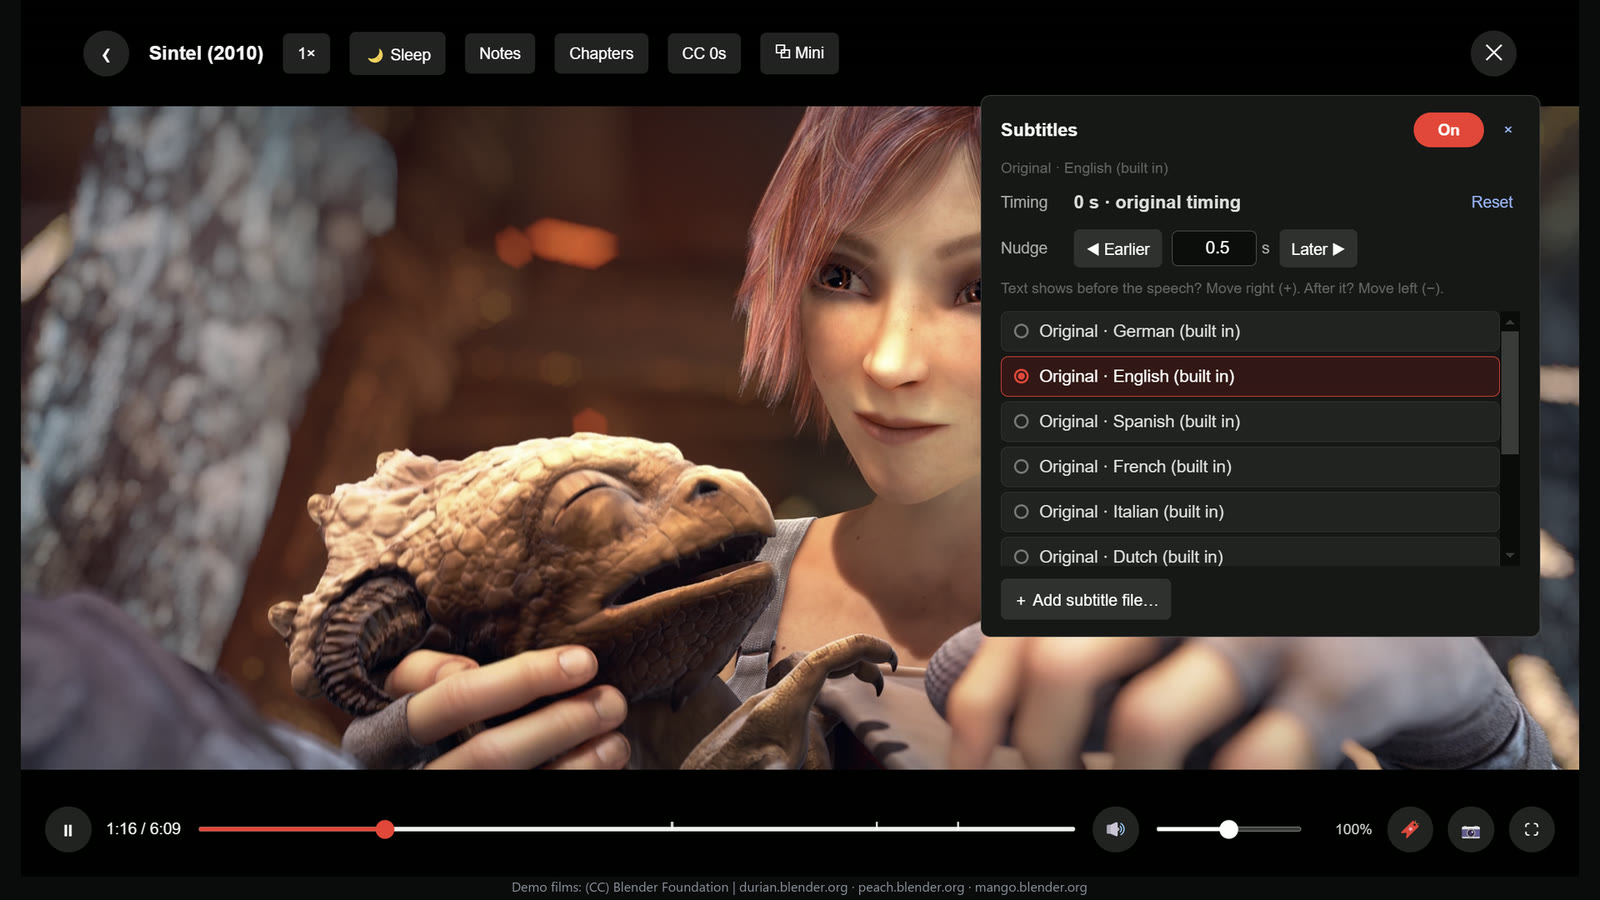
Task: Open the Sleep timer
Action: pyautogui.click(x=398, y=54)
